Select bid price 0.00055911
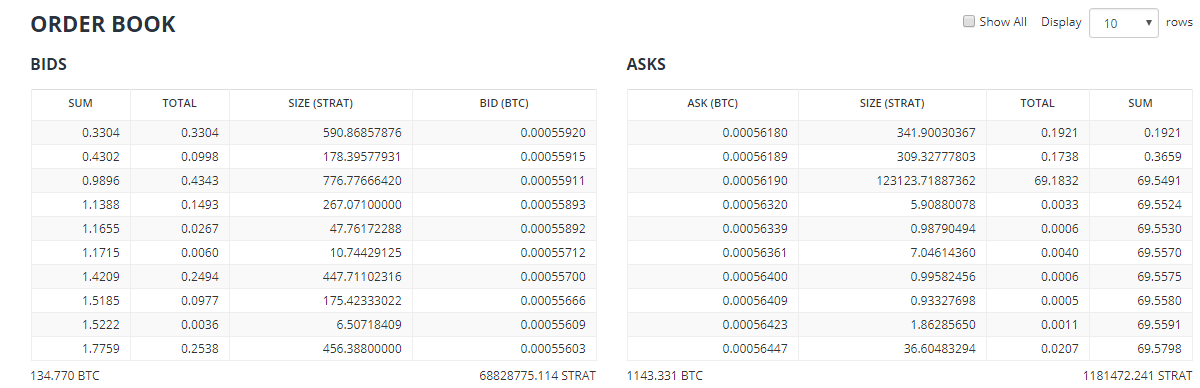 pos(552,181)
